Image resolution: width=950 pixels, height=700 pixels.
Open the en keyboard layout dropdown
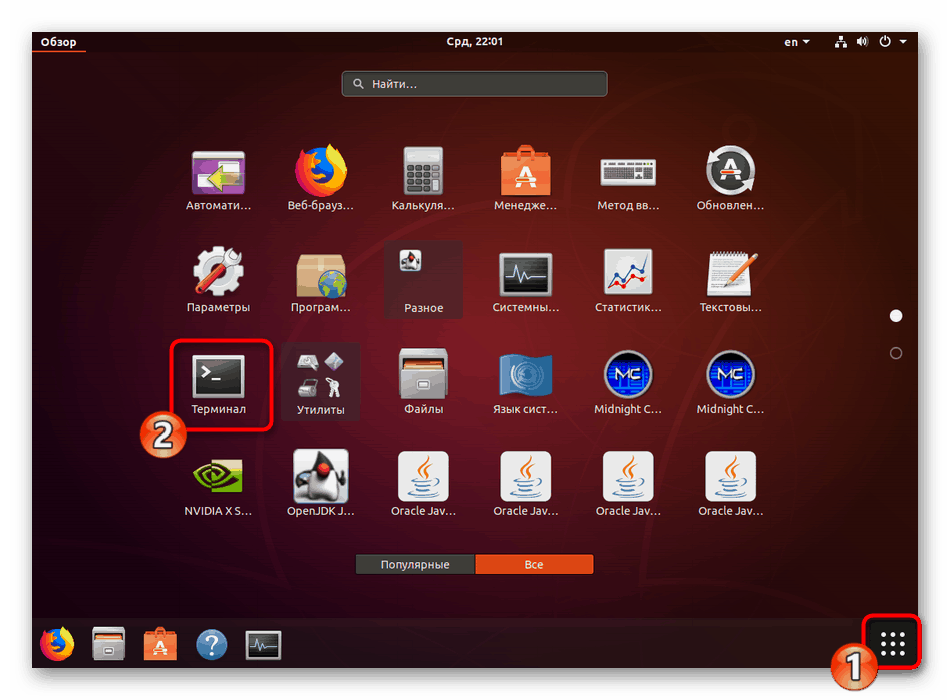797,42
